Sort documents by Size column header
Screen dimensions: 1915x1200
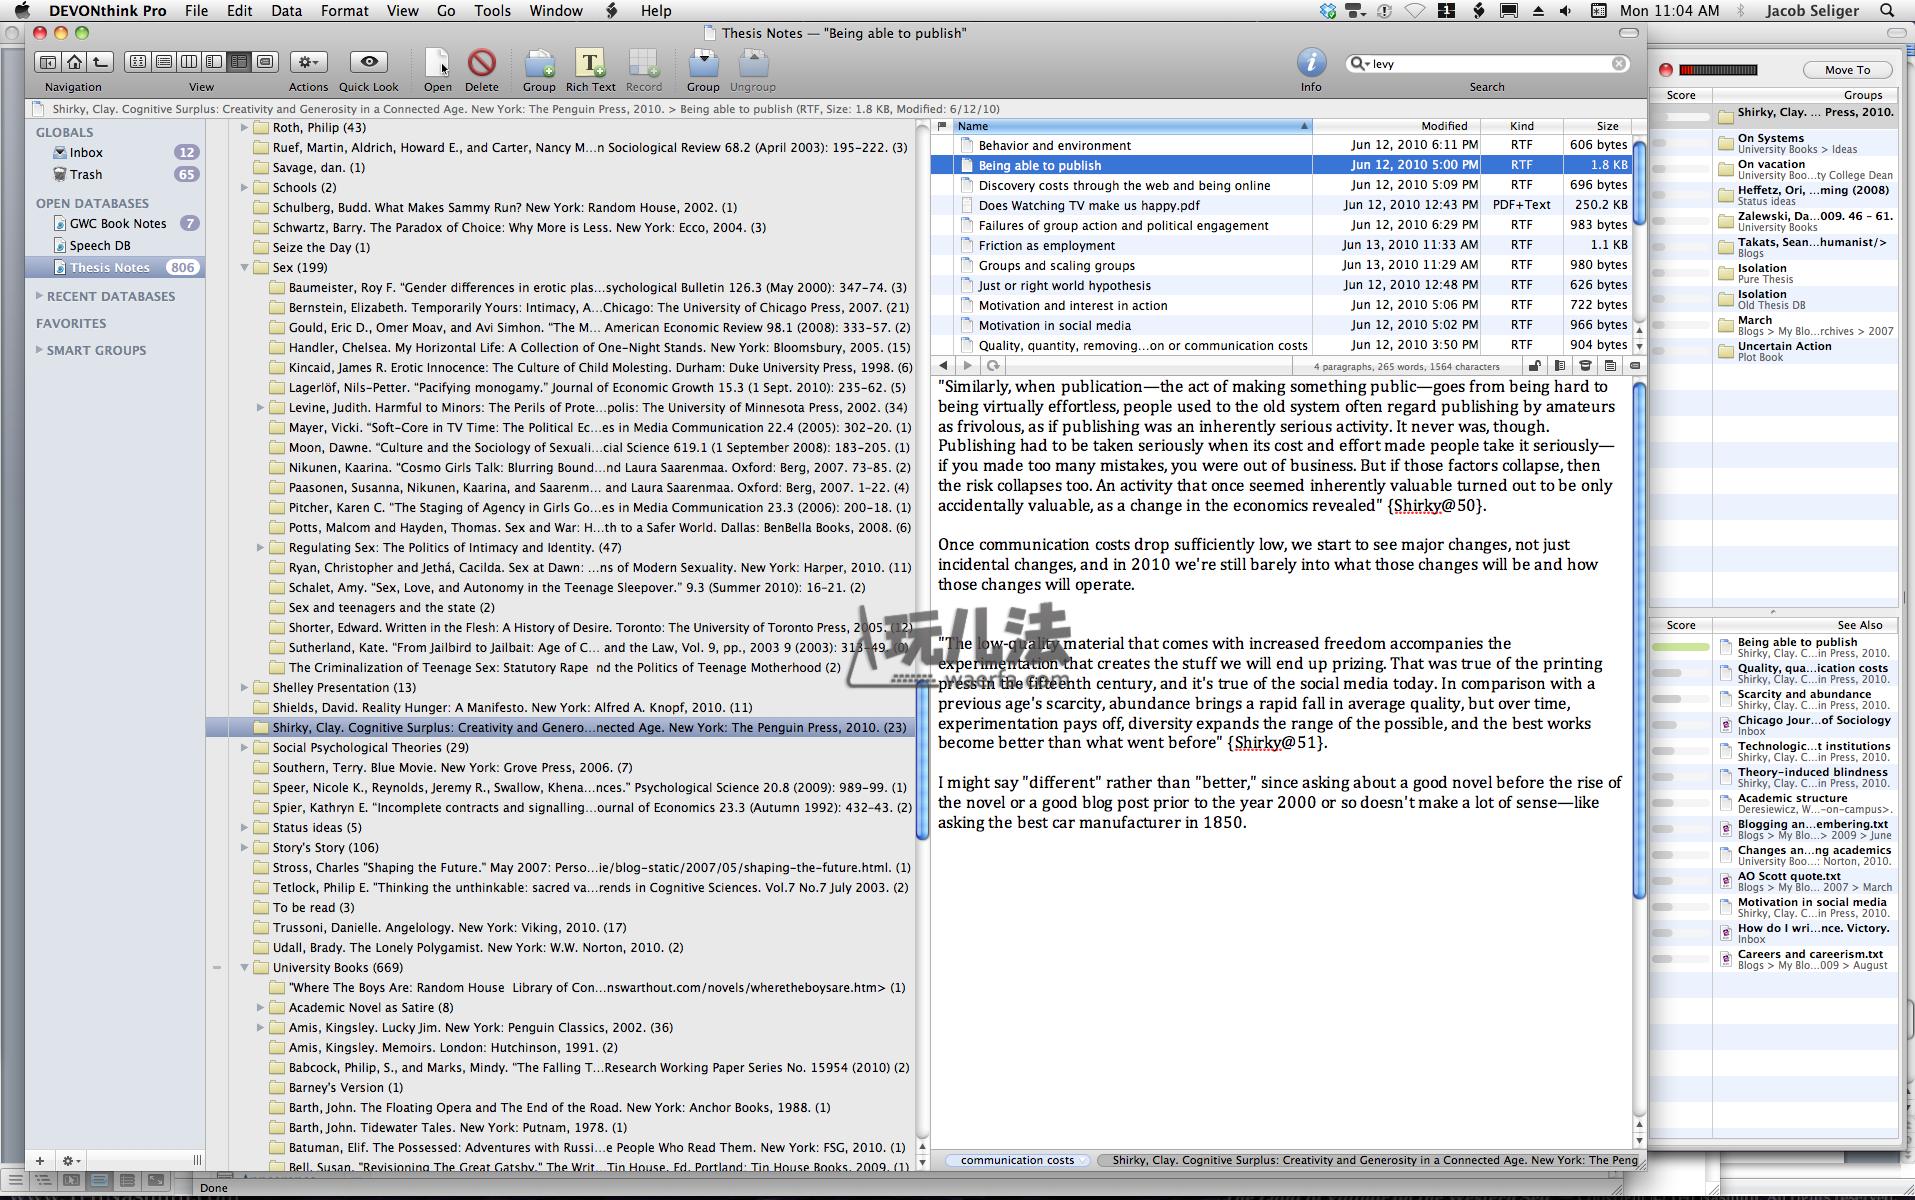(1597, 126)
